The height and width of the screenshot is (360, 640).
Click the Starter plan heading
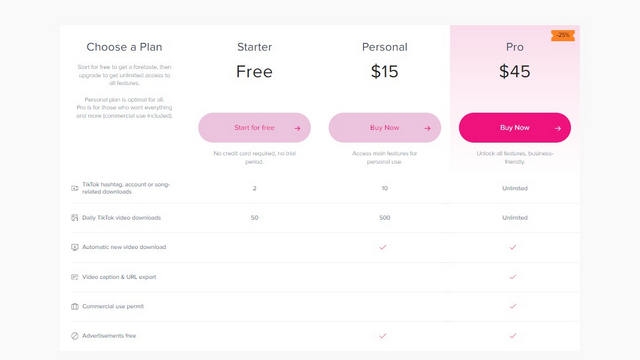coord(254,47)
